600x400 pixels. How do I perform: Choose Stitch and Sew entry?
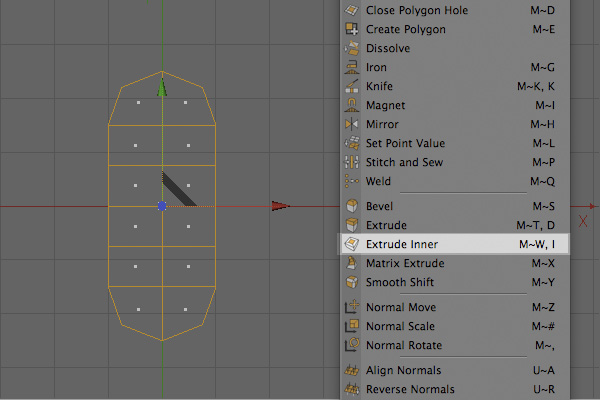click(x=455, y=162)
